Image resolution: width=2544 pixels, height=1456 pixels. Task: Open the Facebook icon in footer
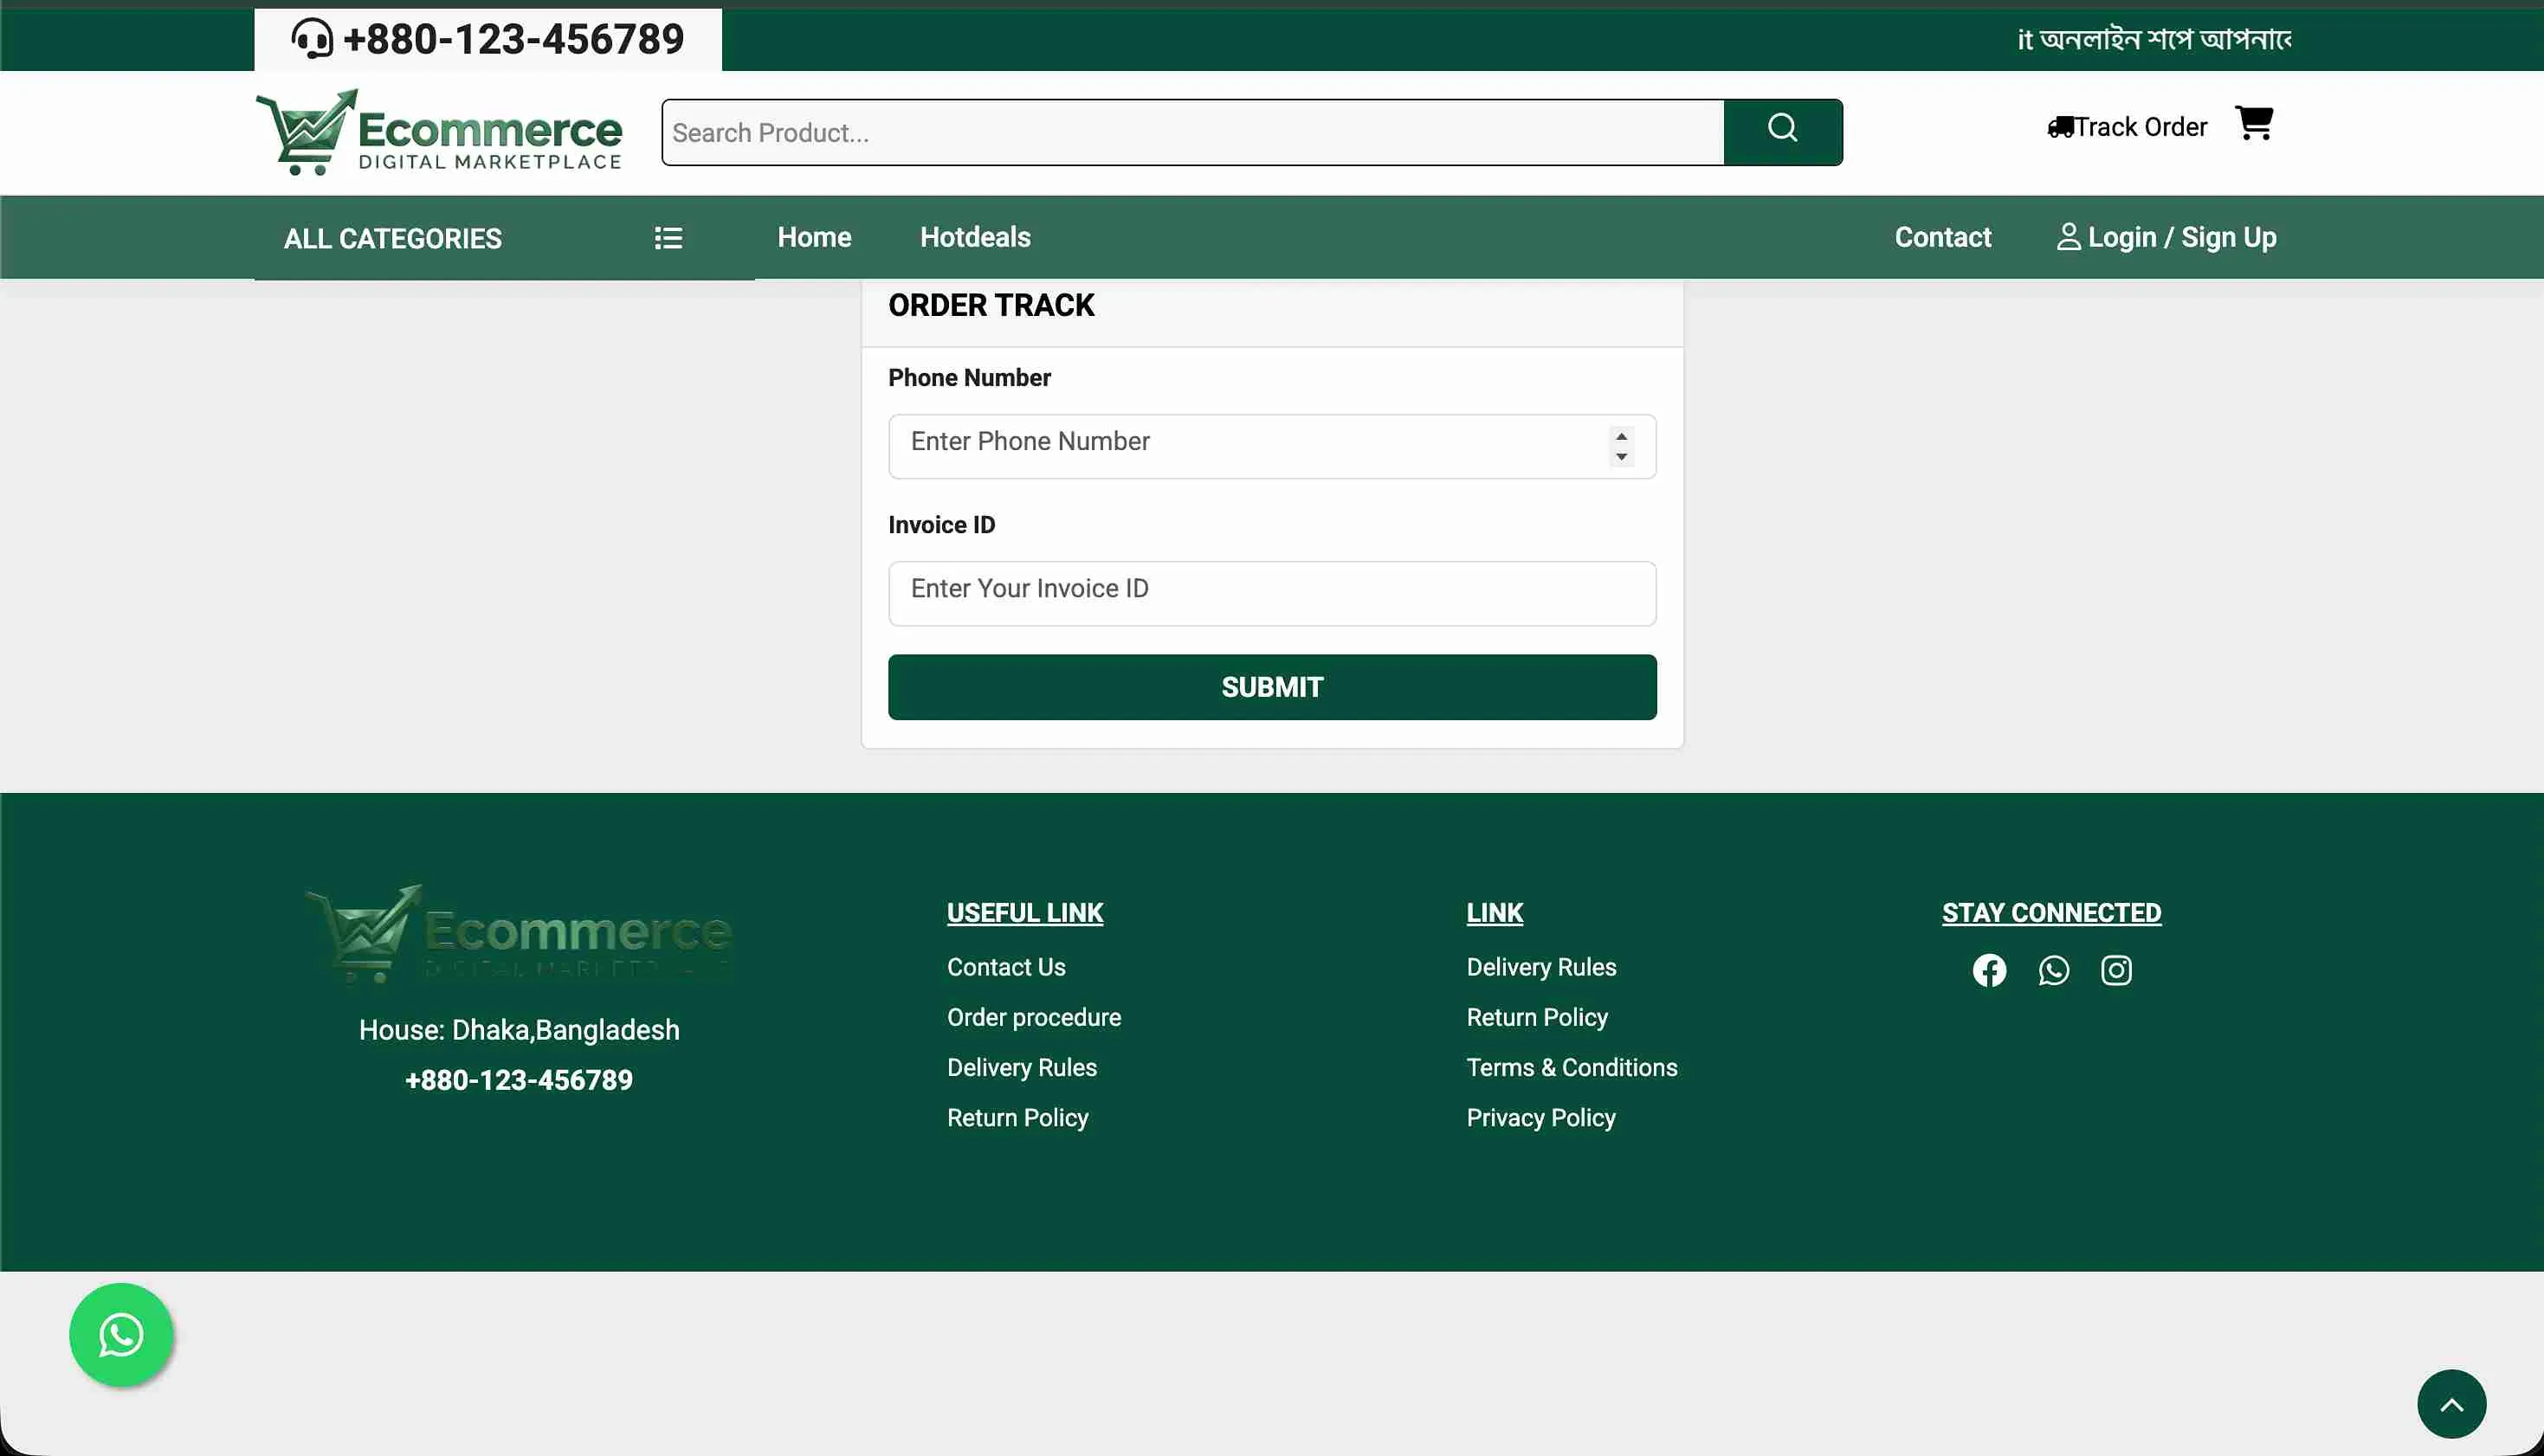coord(1989,970)
